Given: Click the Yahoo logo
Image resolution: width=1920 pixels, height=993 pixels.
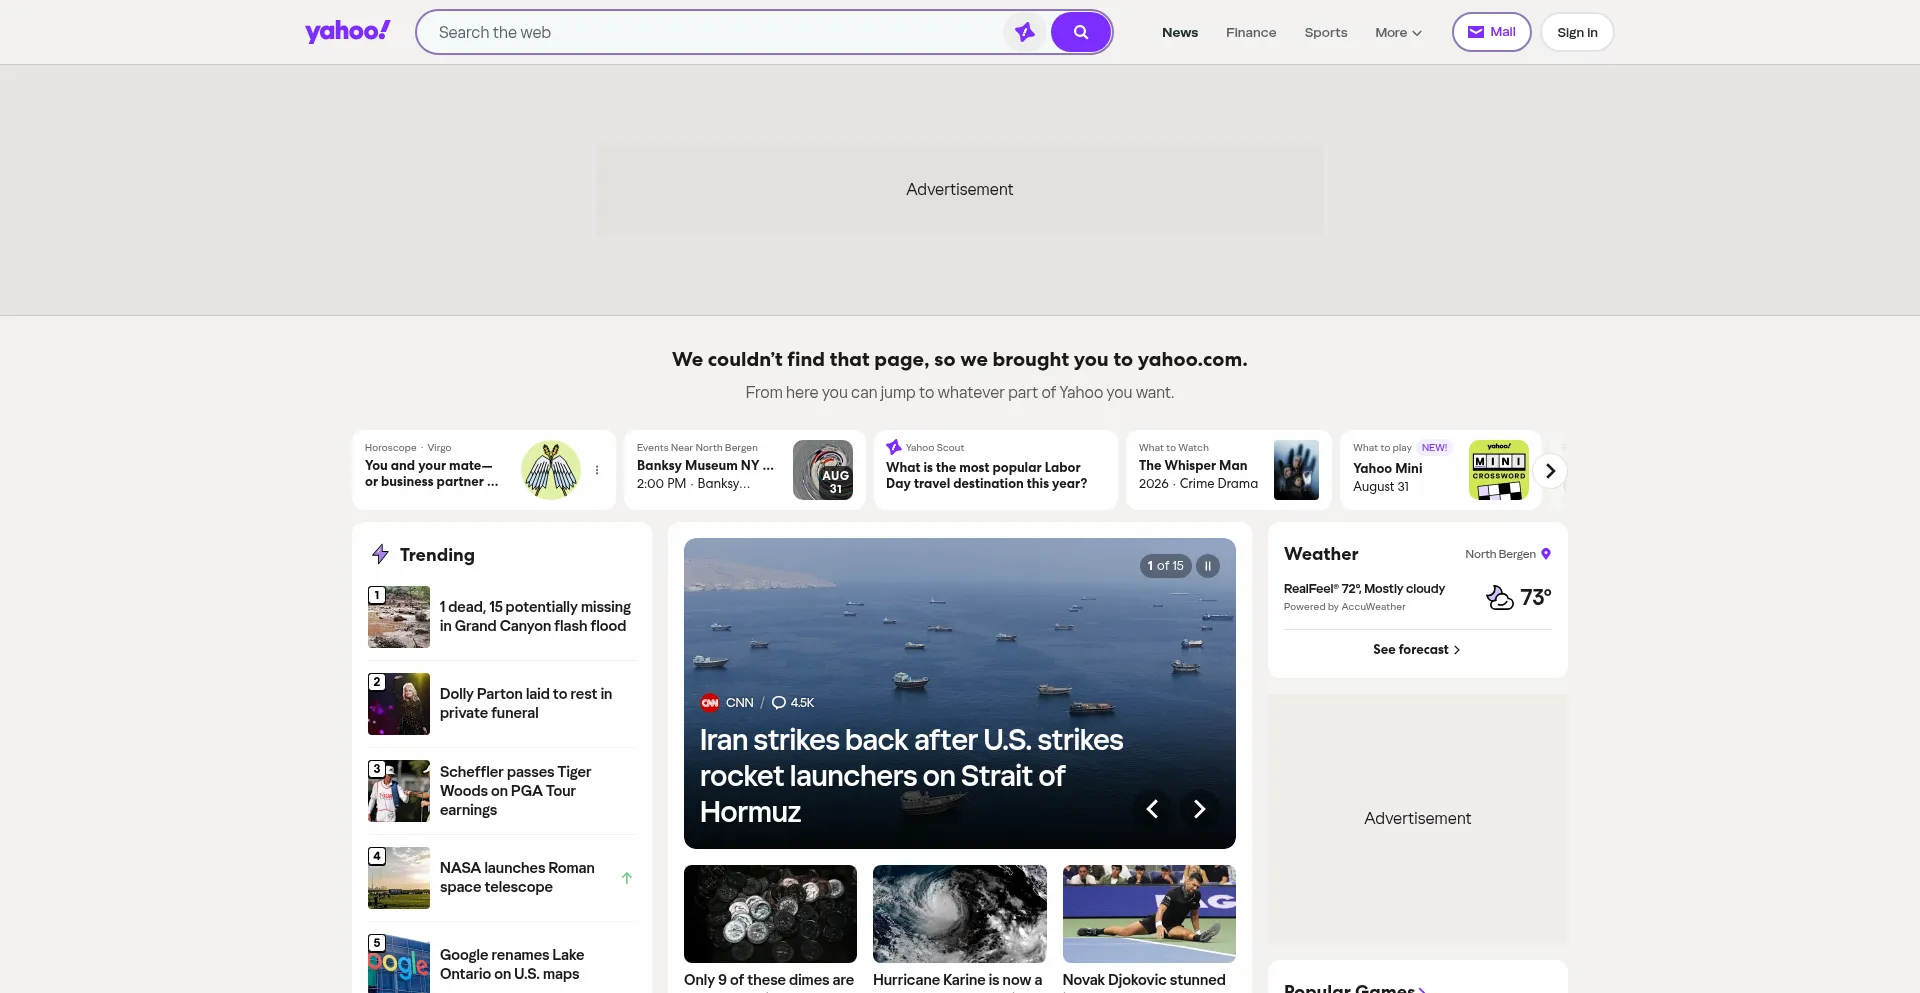Looking at the screenshot, I should [x=348, y=32].
